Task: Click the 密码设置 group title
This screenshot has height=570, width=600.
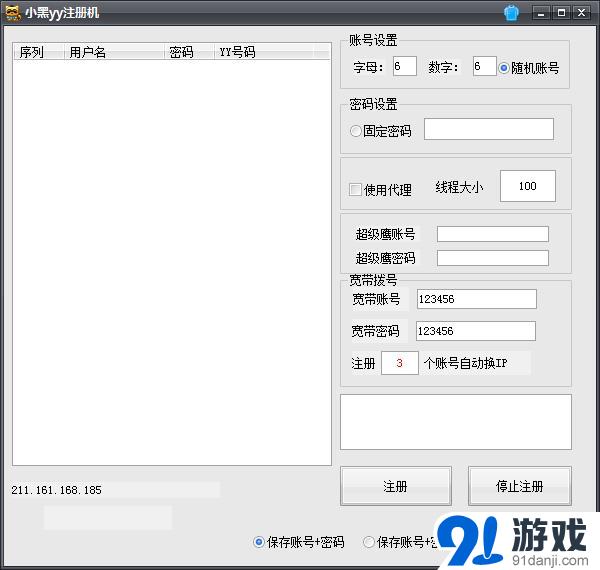Action: pyautogui.click(x=373, y=104)
